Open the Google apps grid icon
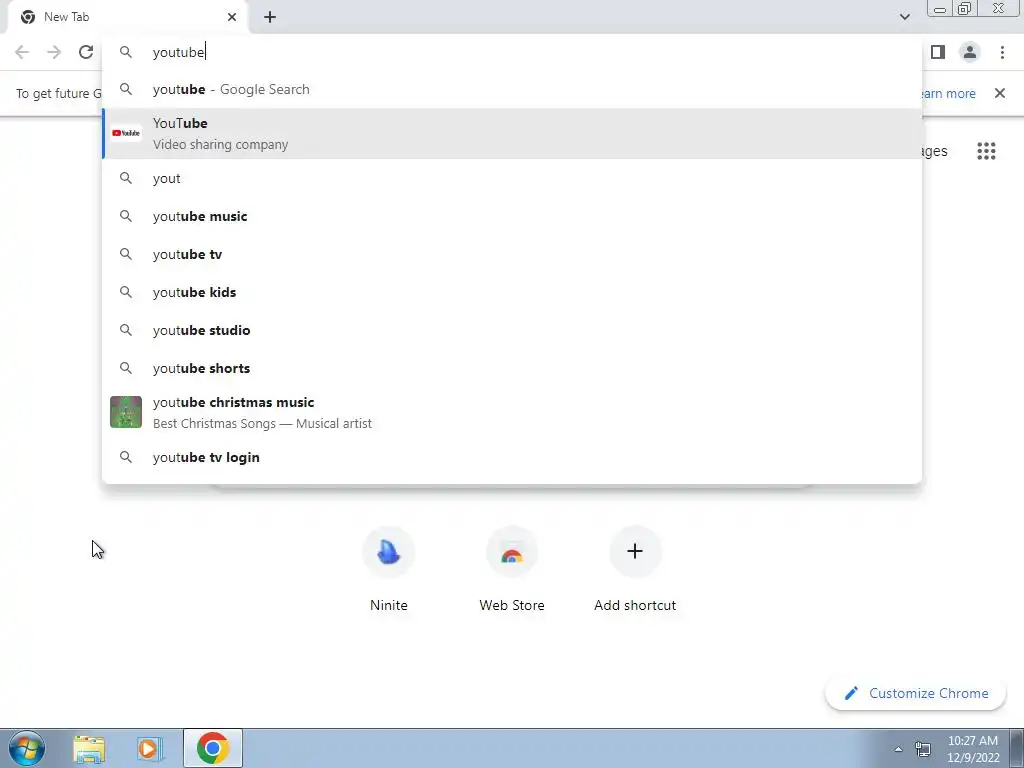Image resolution: width=1024 pixels, height=768 pixels. (986, 151)
